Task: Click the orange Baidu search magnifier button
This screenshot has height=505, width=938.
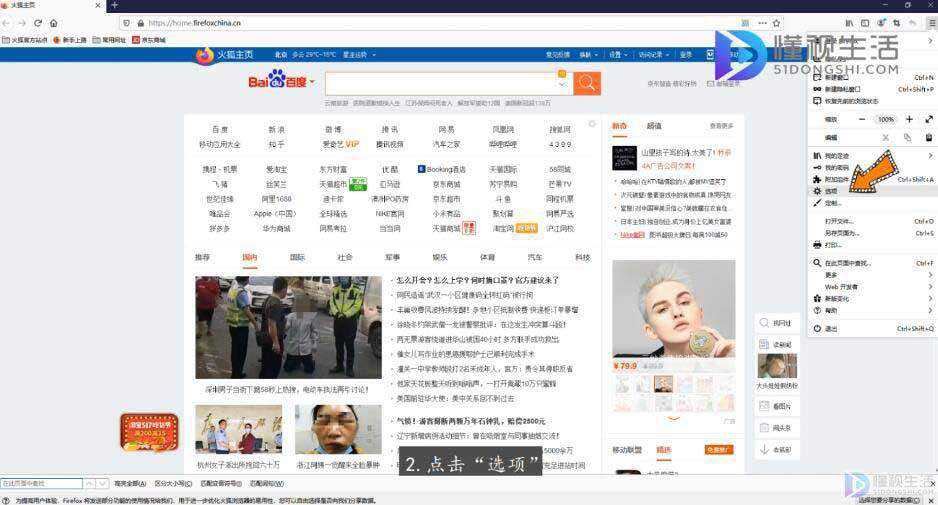Action: [587, 83]
